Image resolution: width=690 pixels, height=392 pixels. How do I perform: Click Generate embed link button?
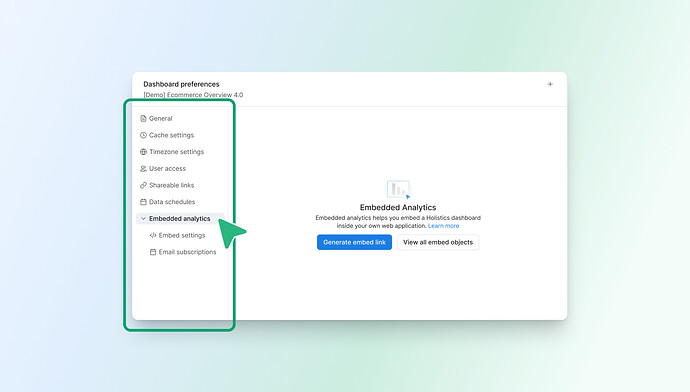pyautogui.click(x=354, y=242)
